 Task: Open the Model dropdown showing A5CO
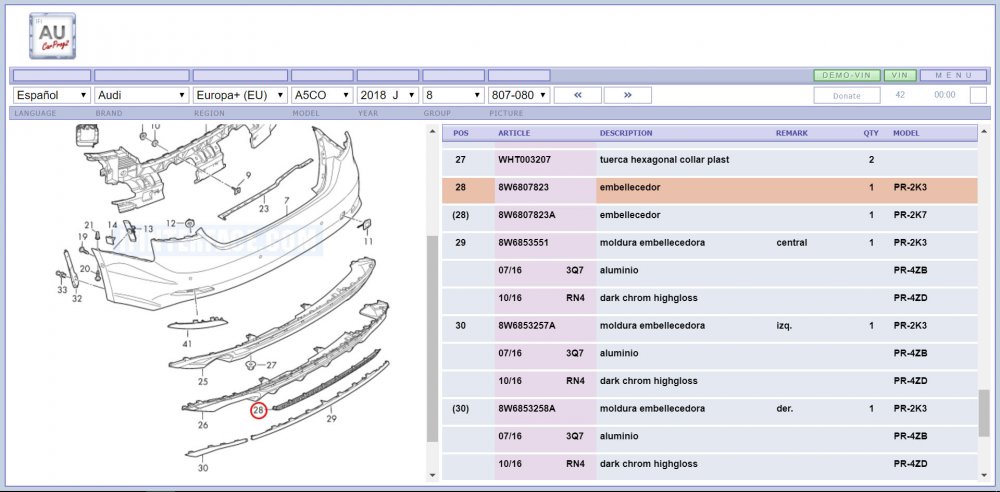click(322, 95)
